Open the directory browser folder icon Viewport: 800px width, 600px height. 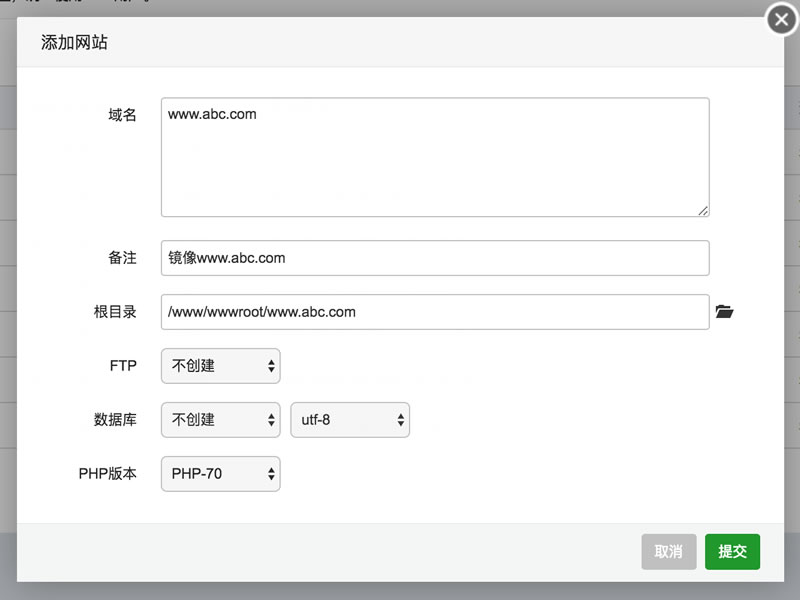pos(725,312)
